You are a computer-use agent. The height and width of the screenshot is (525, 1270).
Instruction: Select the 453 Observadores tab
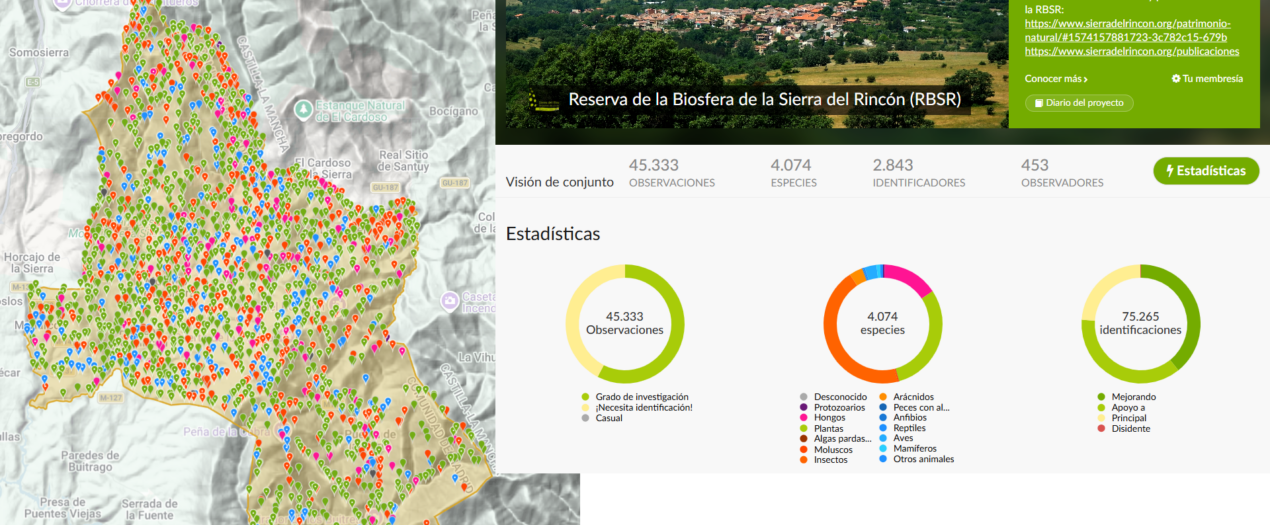1062,173
